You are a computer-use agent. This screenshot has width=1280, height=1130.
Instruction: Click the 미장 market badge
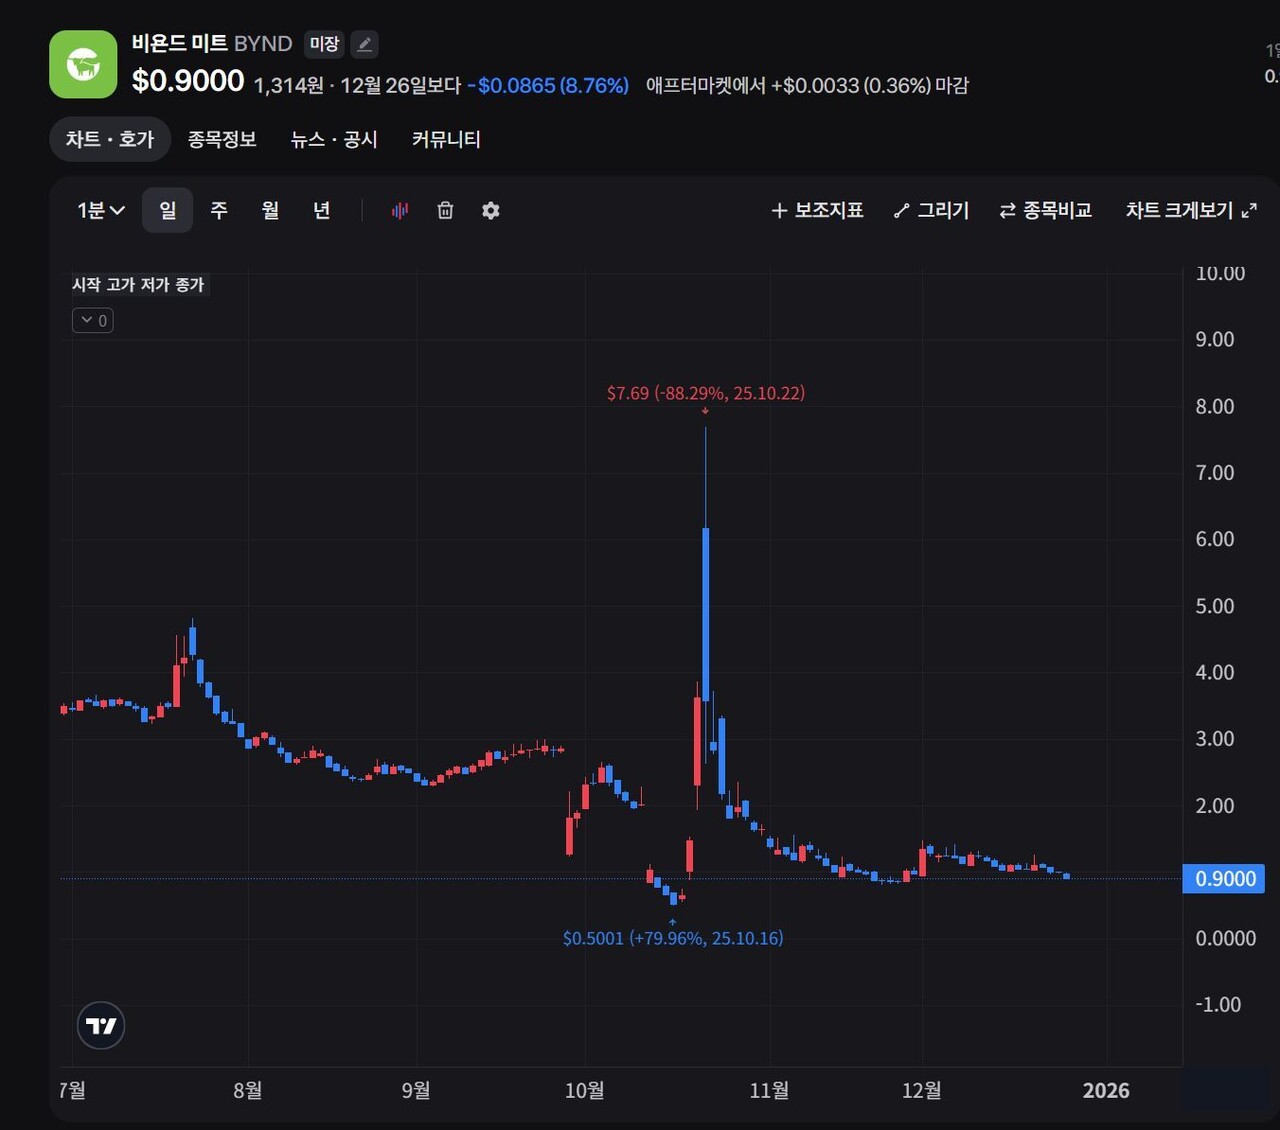pyautogui.click(x=324, y=44)
